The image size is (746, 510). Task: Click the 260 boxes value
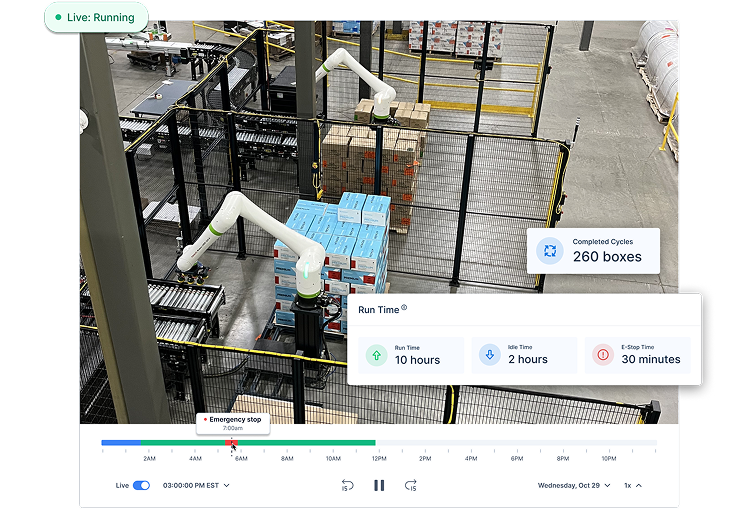pos(607,257)
